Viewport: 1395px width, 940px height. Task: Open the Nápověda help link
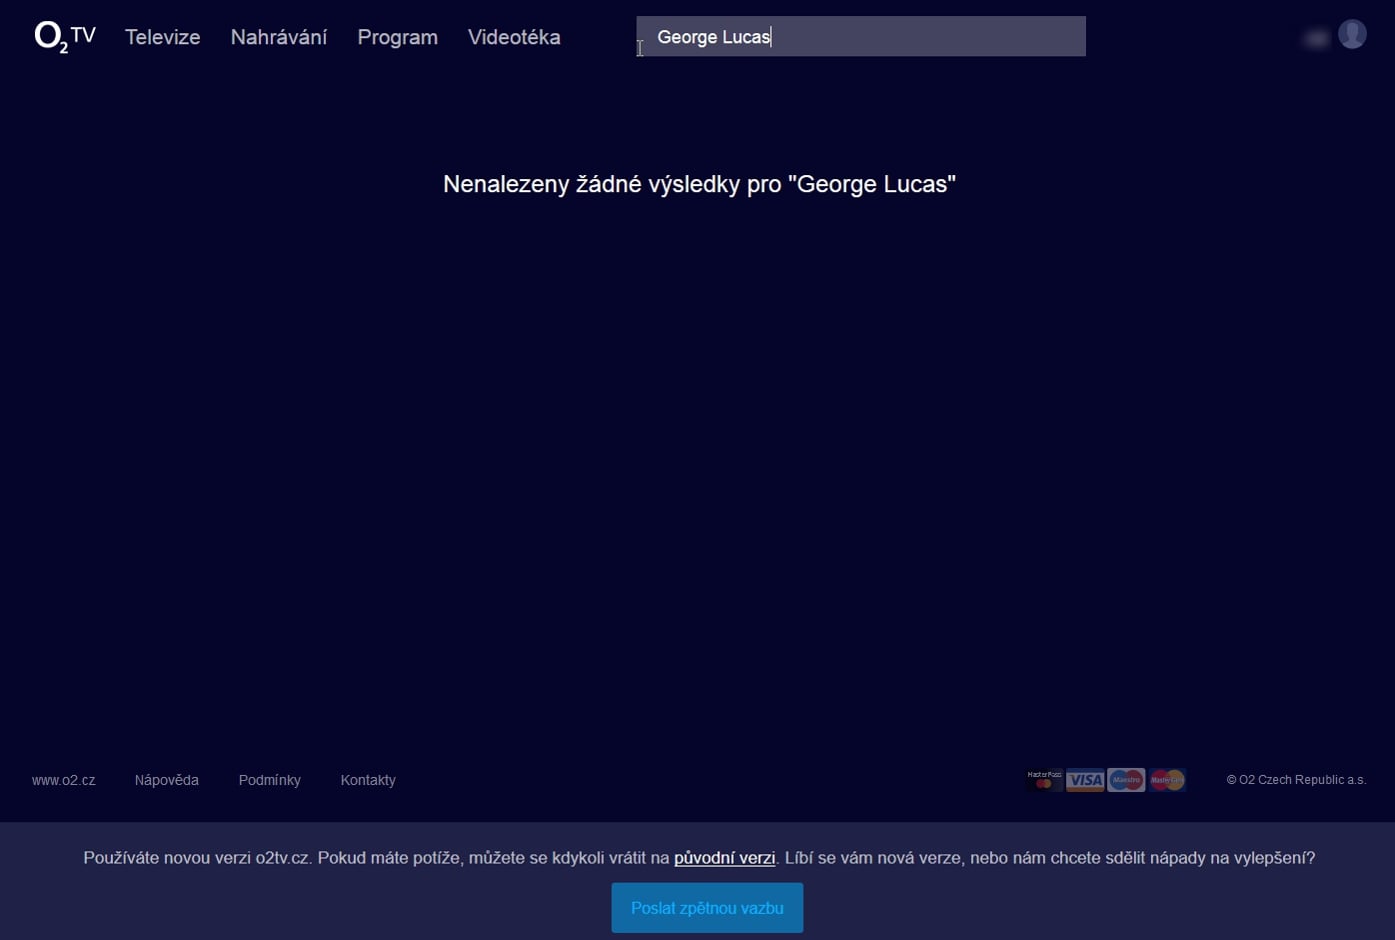click(167, 780)
